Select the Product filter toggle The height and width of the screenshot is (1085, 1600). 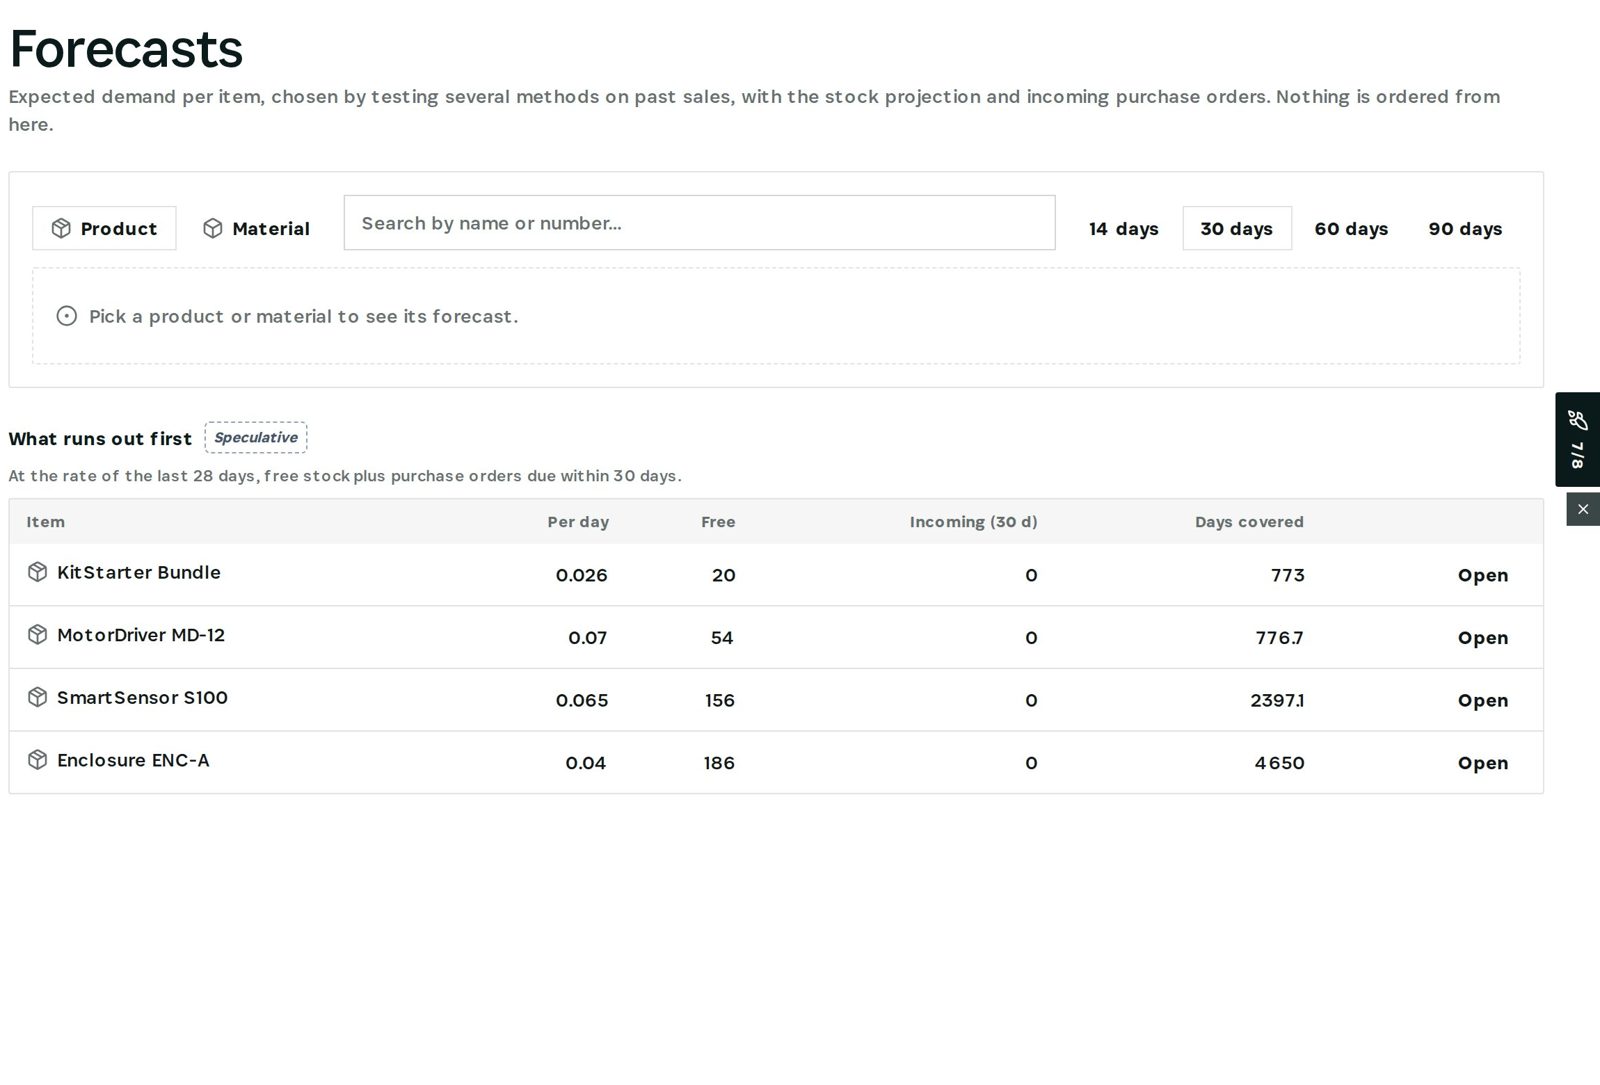point(104,228)
